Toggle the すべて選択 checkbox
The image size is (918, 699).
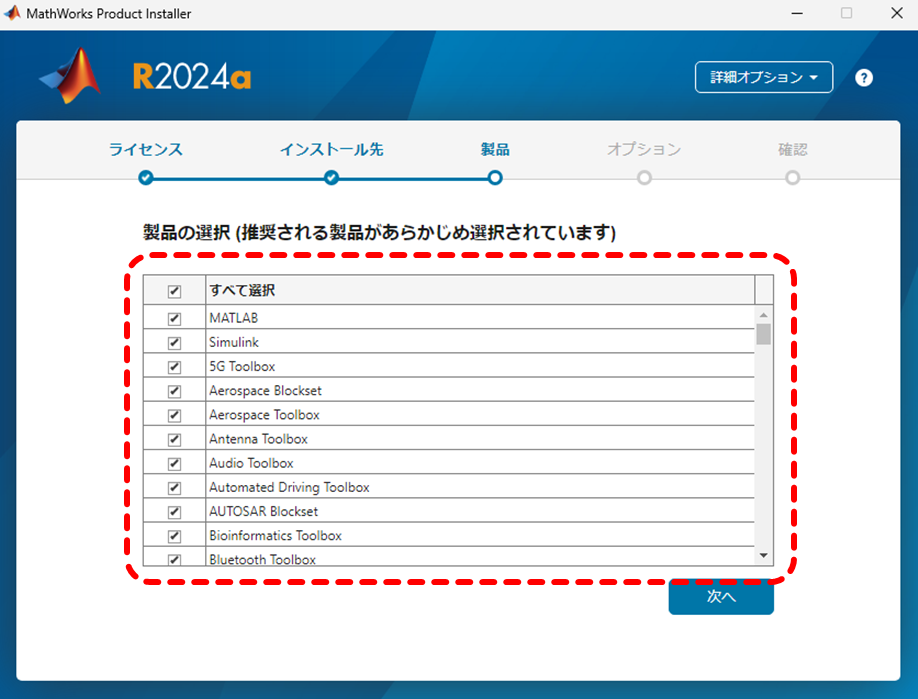pyautogui.click(x=174, y=291)
